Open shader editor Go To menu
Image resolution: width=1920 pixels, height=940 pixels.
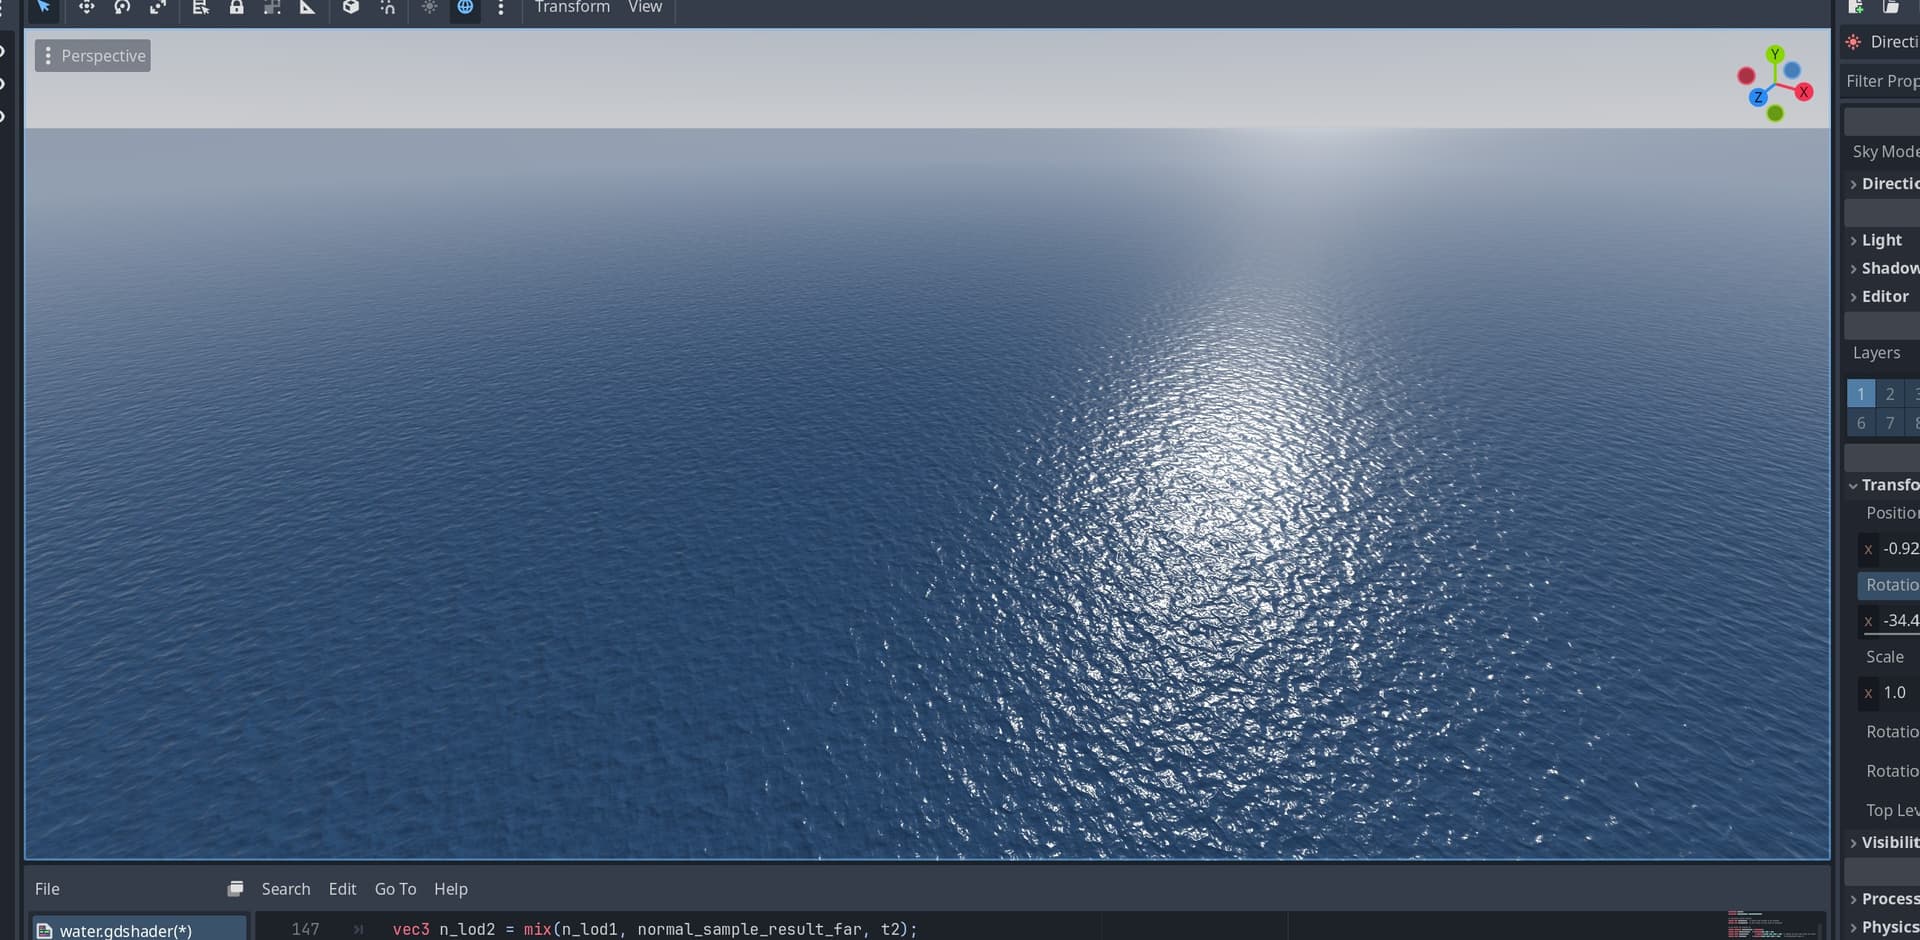click(x=395, y=889)
